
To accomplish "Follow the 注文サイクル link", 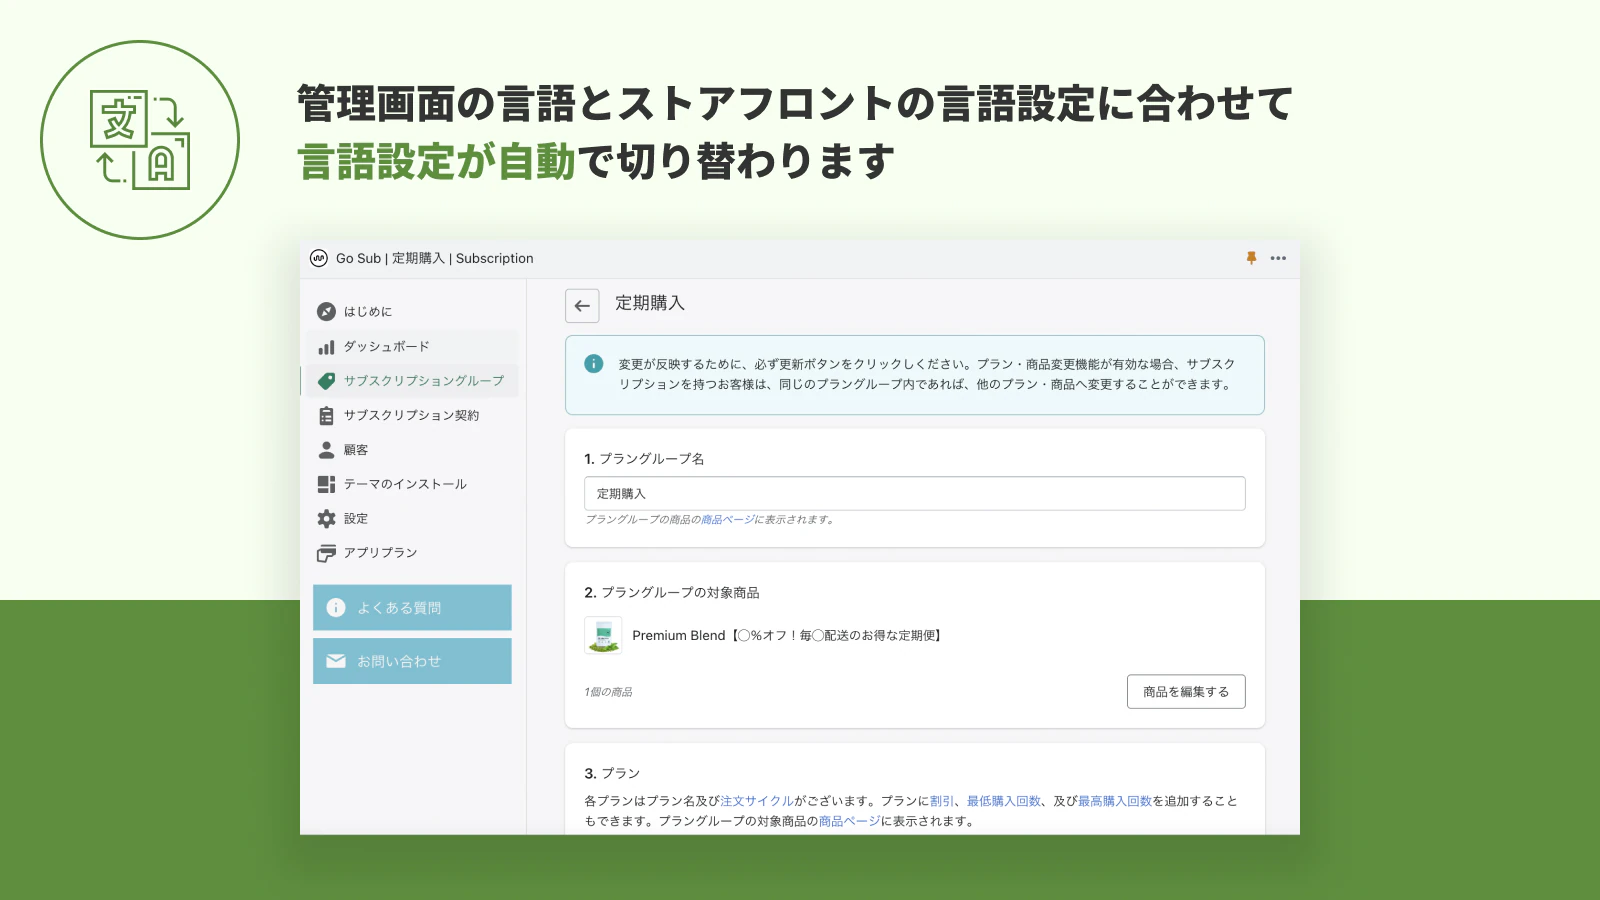I will pyautogui.click(x=757, y=801).
